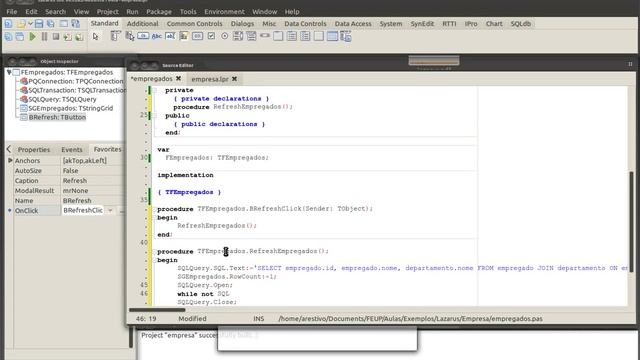Click the Toggle Form/Unit icon
Viewport: 640px width, 360px height.
point(76,24)
